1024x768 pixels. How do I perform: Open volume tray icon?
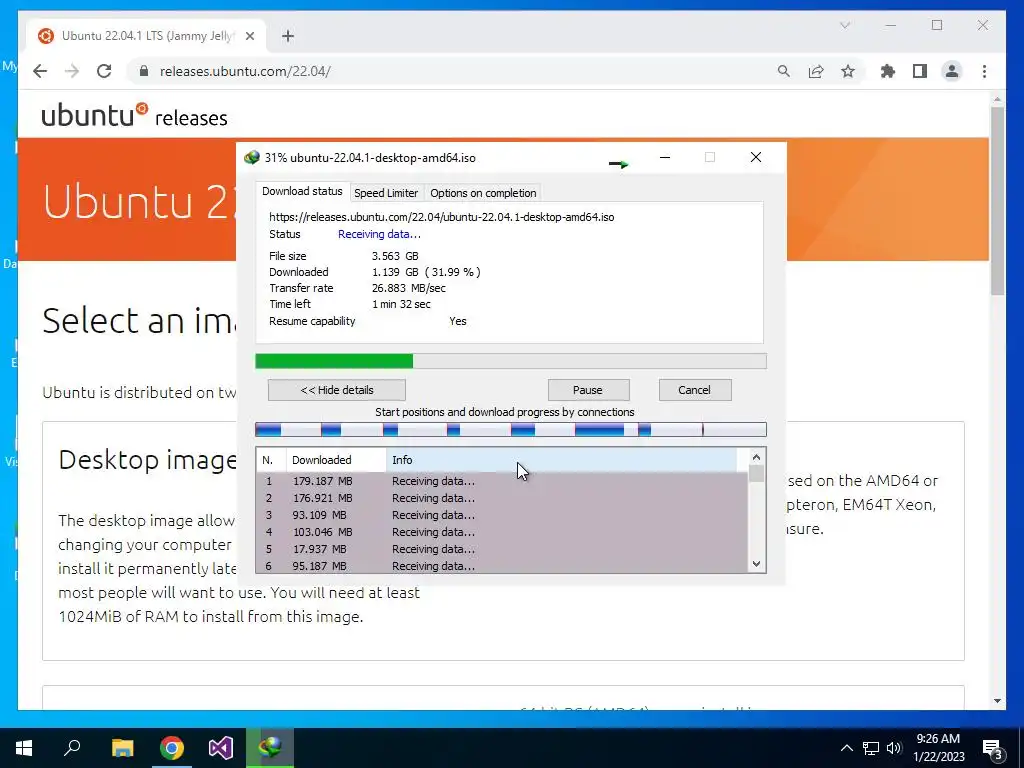point(894,748)
